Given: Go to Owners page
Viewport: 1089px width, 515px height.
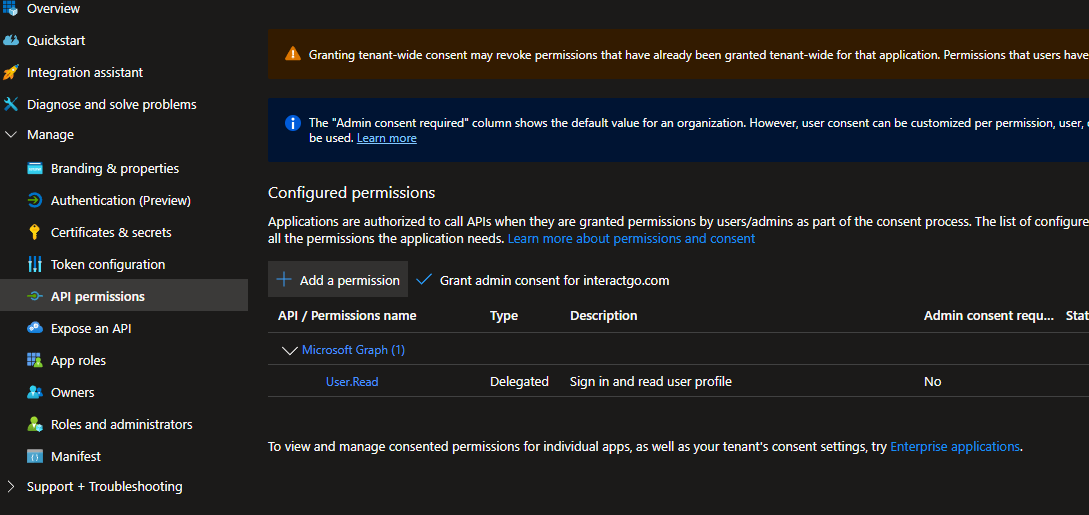Looking at the screenshot, I should coord(72,392).
